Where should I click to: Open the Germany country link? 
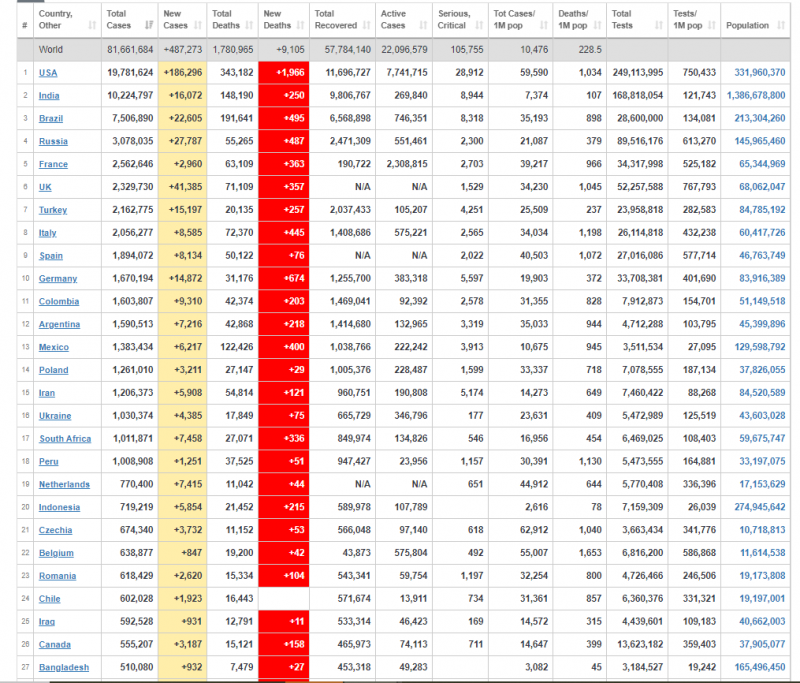(x=58, y=279)
